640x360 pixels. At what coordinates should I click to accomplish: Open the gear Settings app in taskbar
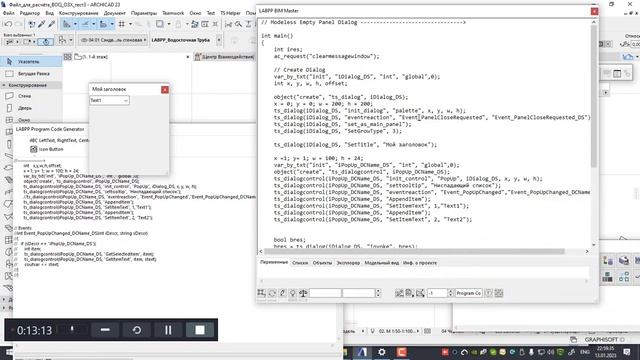pos(382,352)
